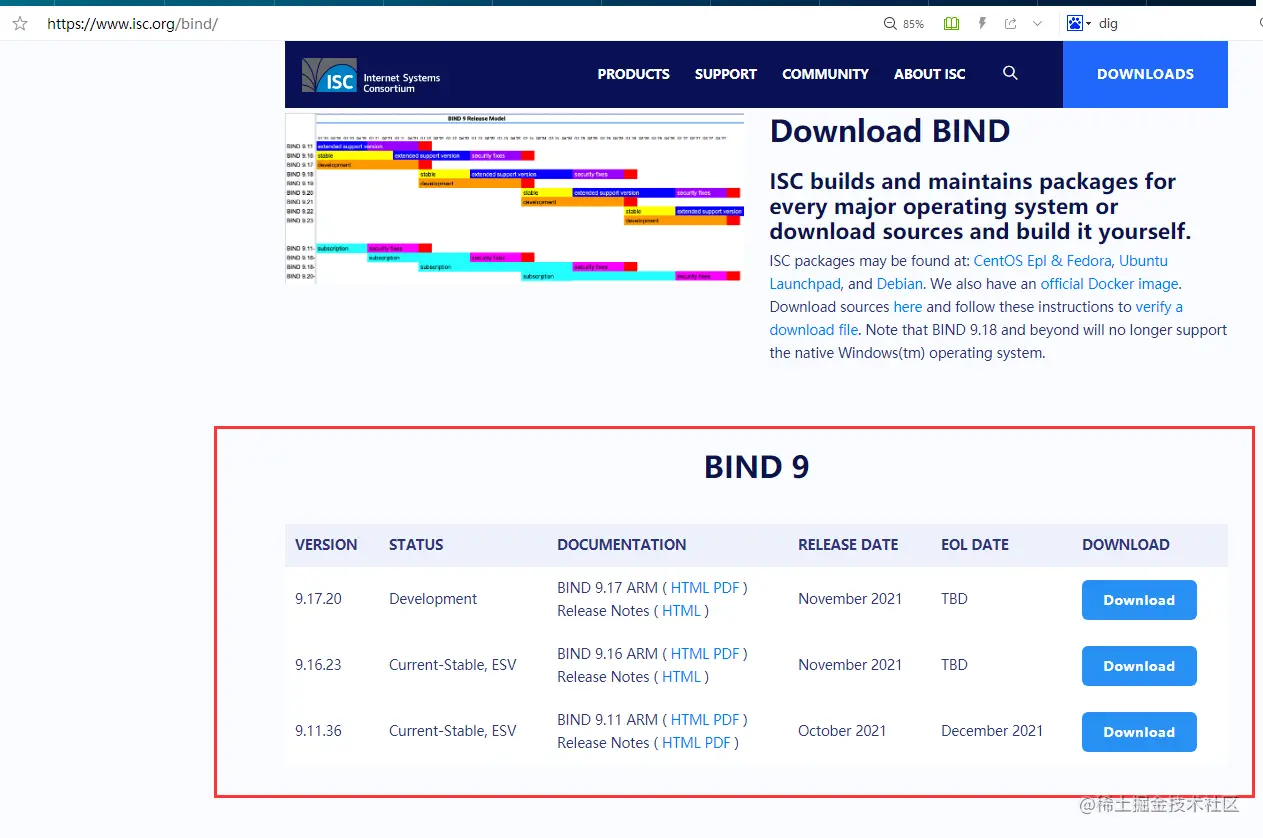Screen dimensions: 1263x838
Task: Click the bookmark star icon in address bar
Action: [20, 23]
